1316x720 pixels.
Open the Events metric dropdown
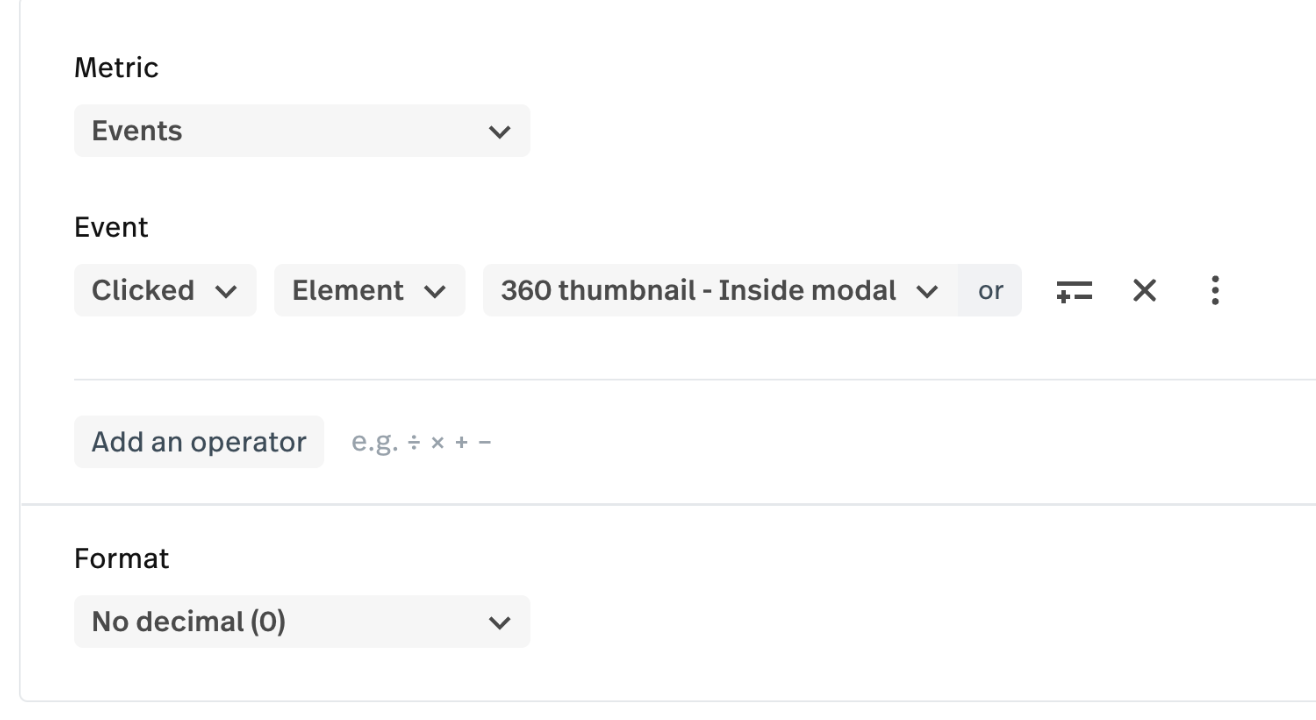pos(301,131)
